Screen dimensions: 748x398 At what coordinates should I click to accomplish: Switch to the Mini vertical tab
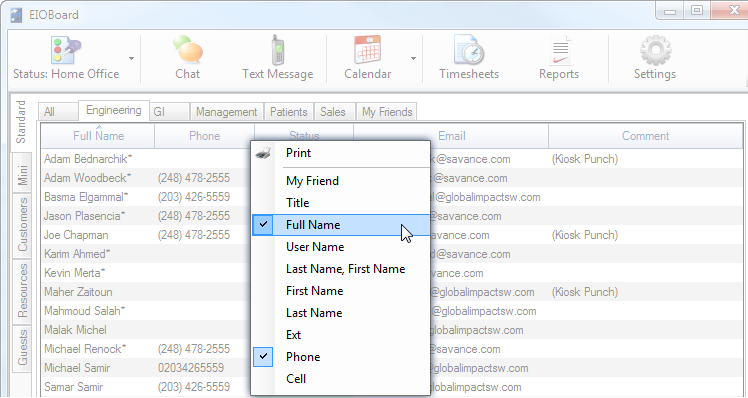pos(22,174)
